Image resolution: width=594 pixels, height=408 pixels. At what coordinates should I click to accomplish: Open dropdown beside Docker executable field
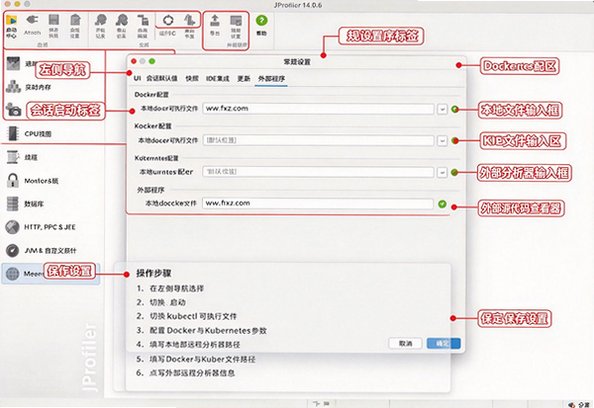pyautogui.click(x=442, y=109)
